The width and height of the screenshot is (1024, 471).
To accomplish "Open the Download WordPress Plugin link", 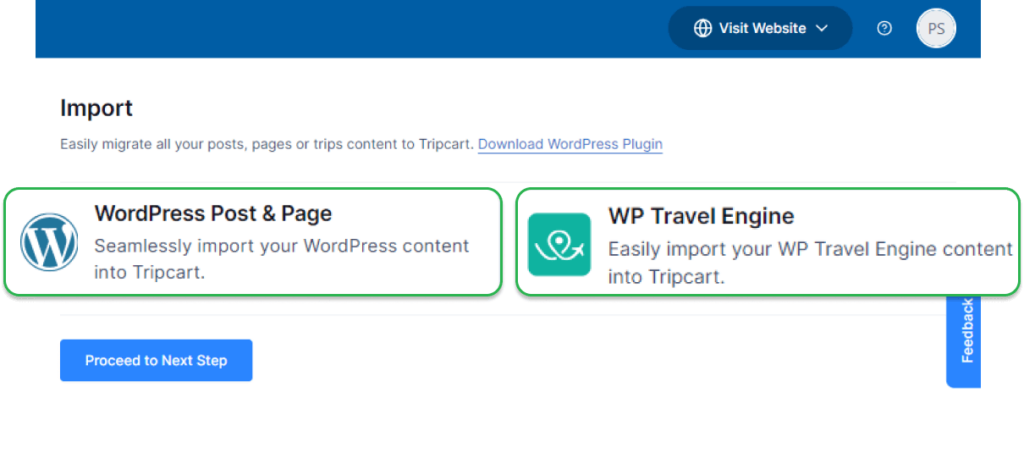I will (x=570, y=144).
